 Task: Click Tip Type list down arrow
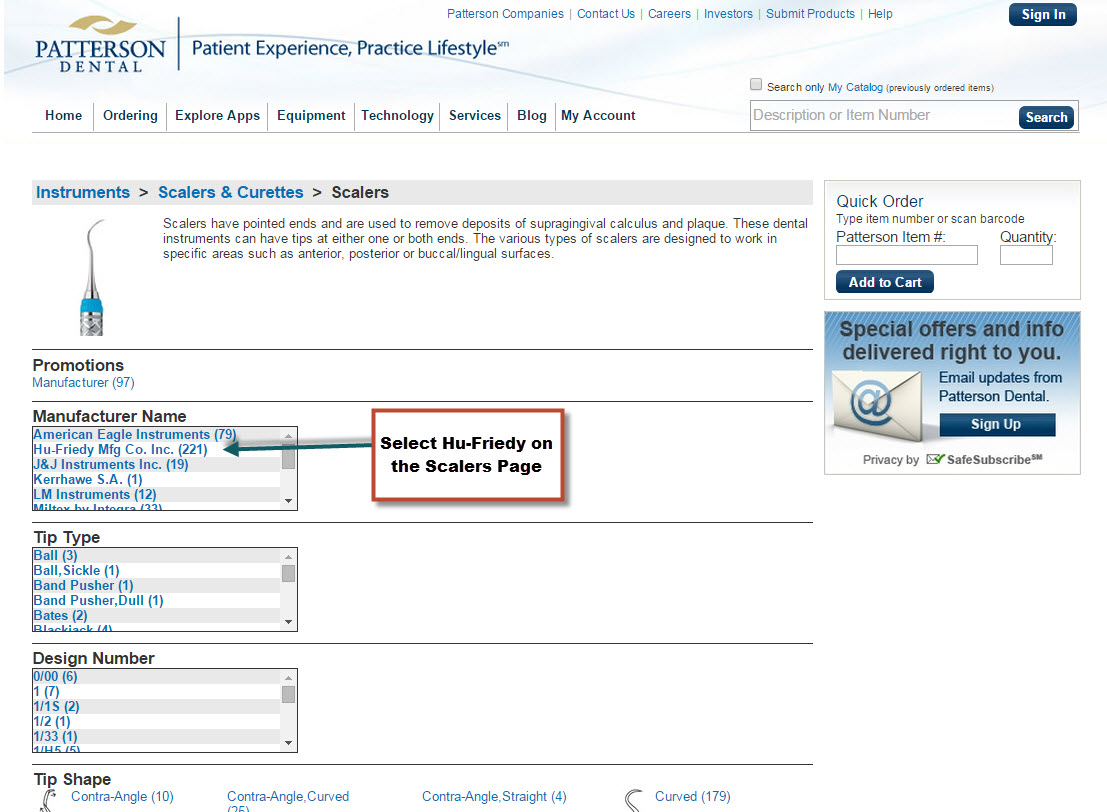(288, 621)
